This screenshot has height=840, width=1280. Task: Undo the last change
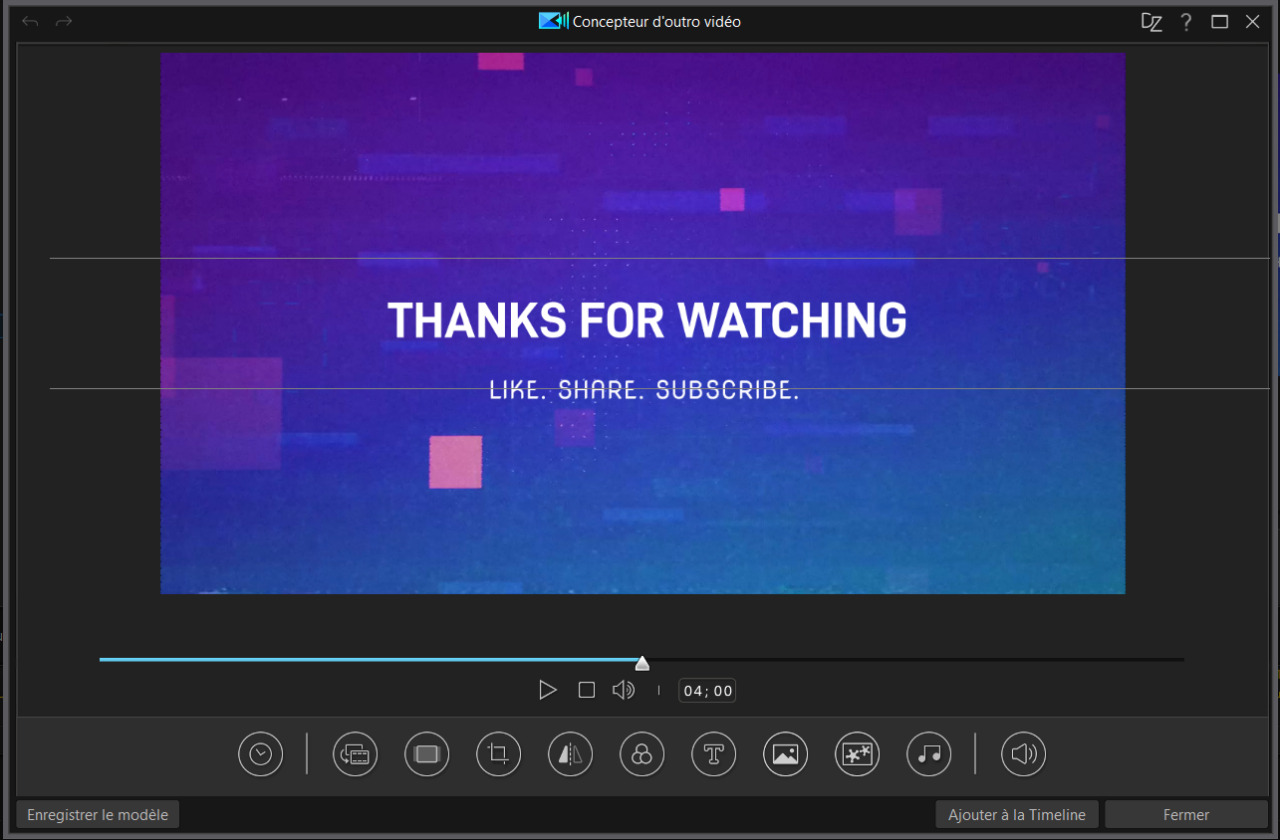(29, 21)
